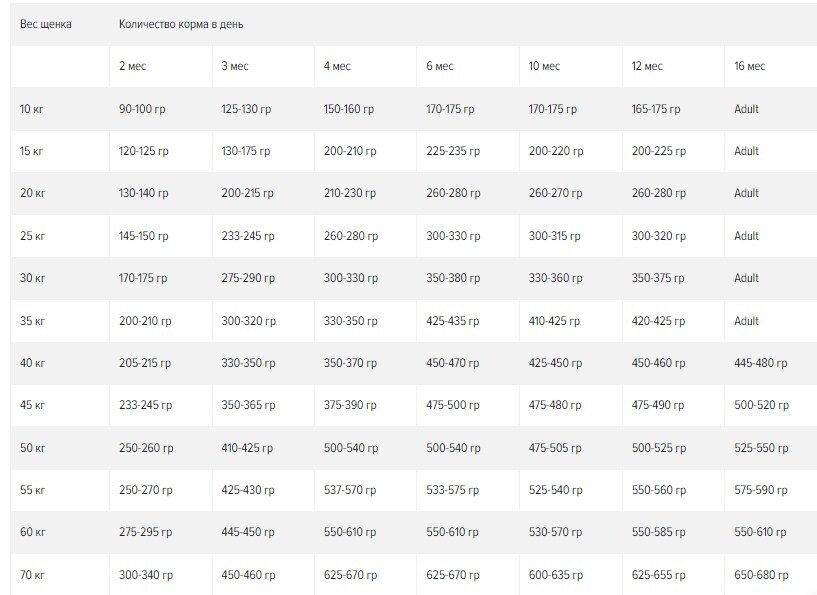Click the '35 кг' row label
The width and height of the screenshot is (817, 595).
pos(32,320)
